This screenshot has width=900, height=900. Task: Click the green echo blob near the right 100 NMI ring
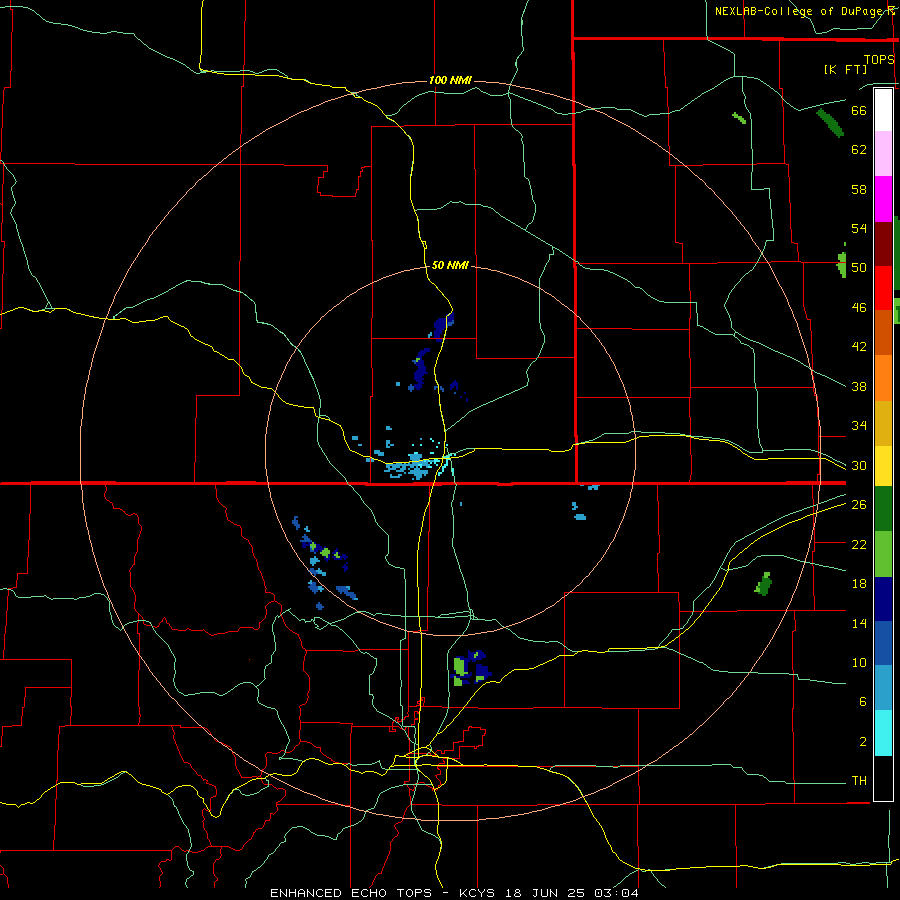tap(763, 584)
